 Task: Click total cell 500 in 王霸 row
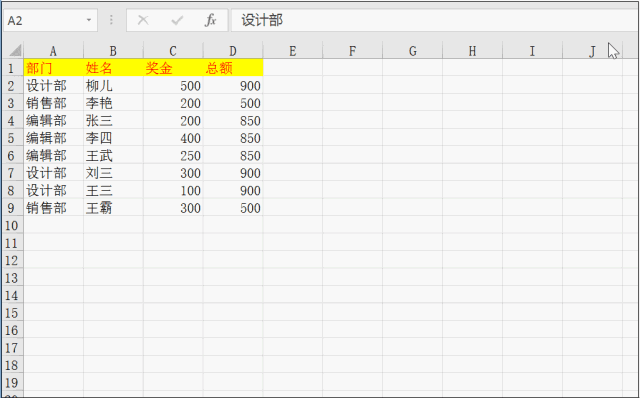coord(233,208)
